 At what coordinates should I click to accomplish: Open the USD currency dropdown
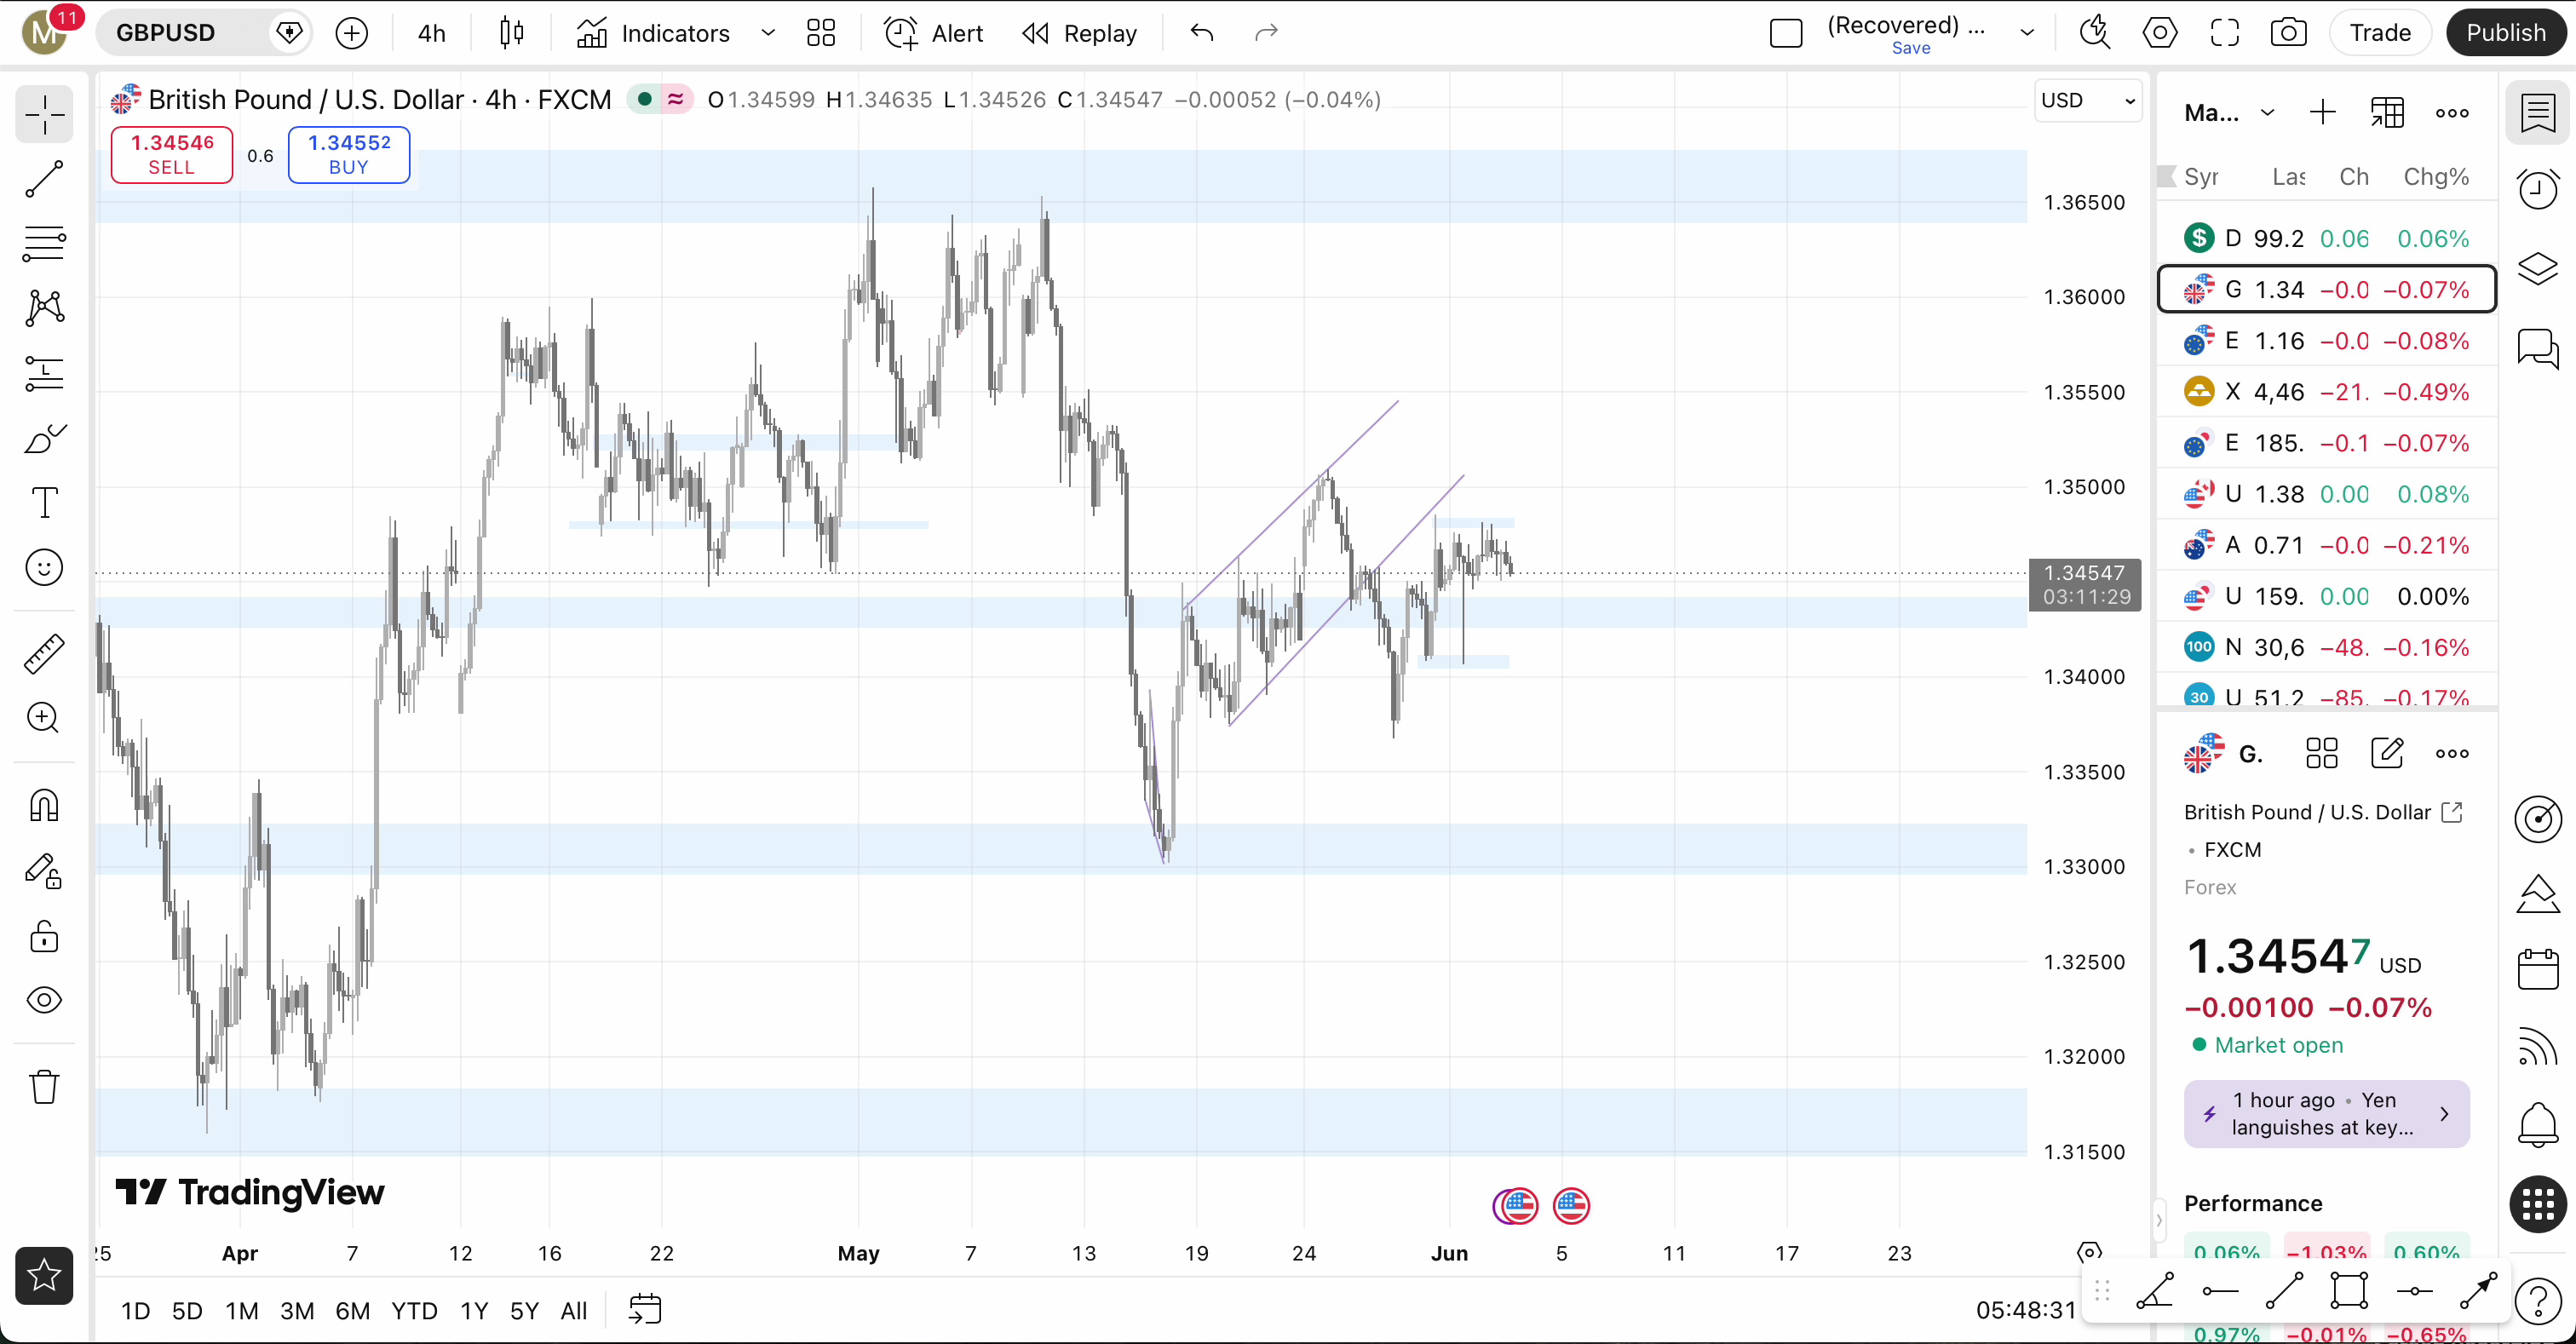2087,100
